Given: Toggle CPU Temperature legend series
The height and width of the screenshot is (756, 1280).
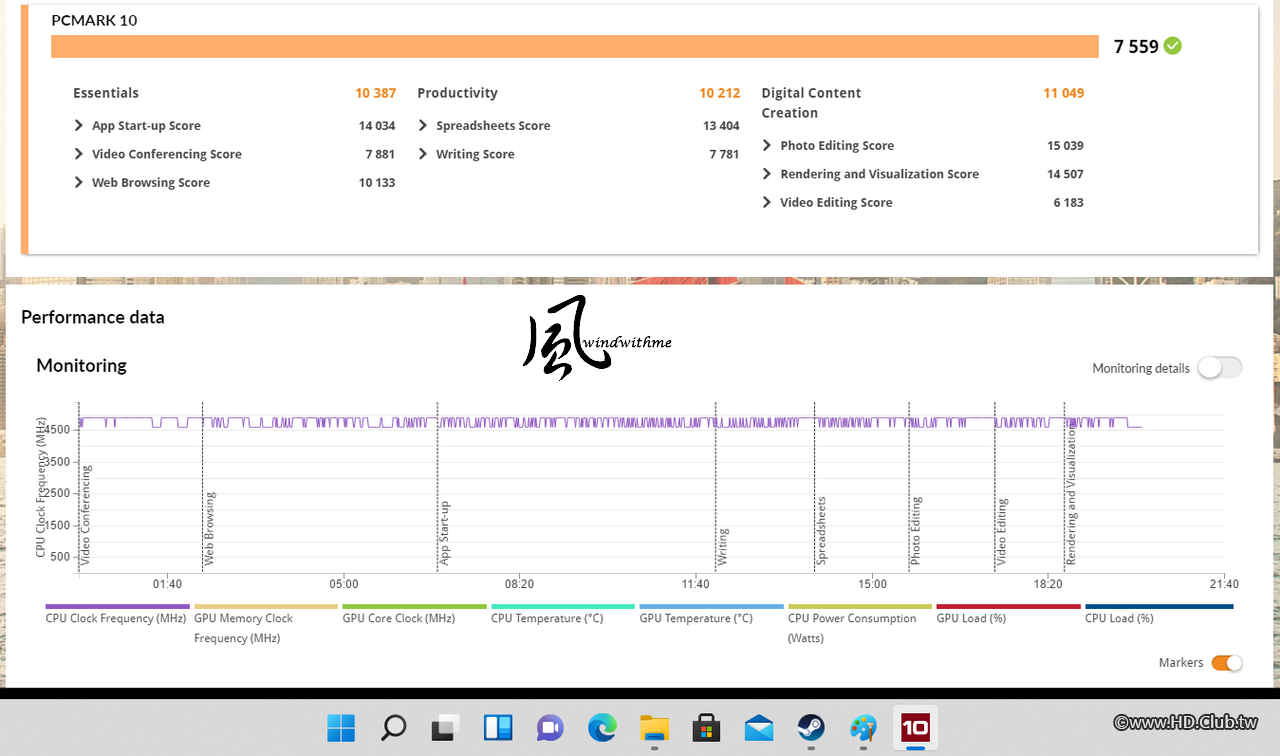Looking at the screenshot, I should pyautogui.click(x=563, y=617).
